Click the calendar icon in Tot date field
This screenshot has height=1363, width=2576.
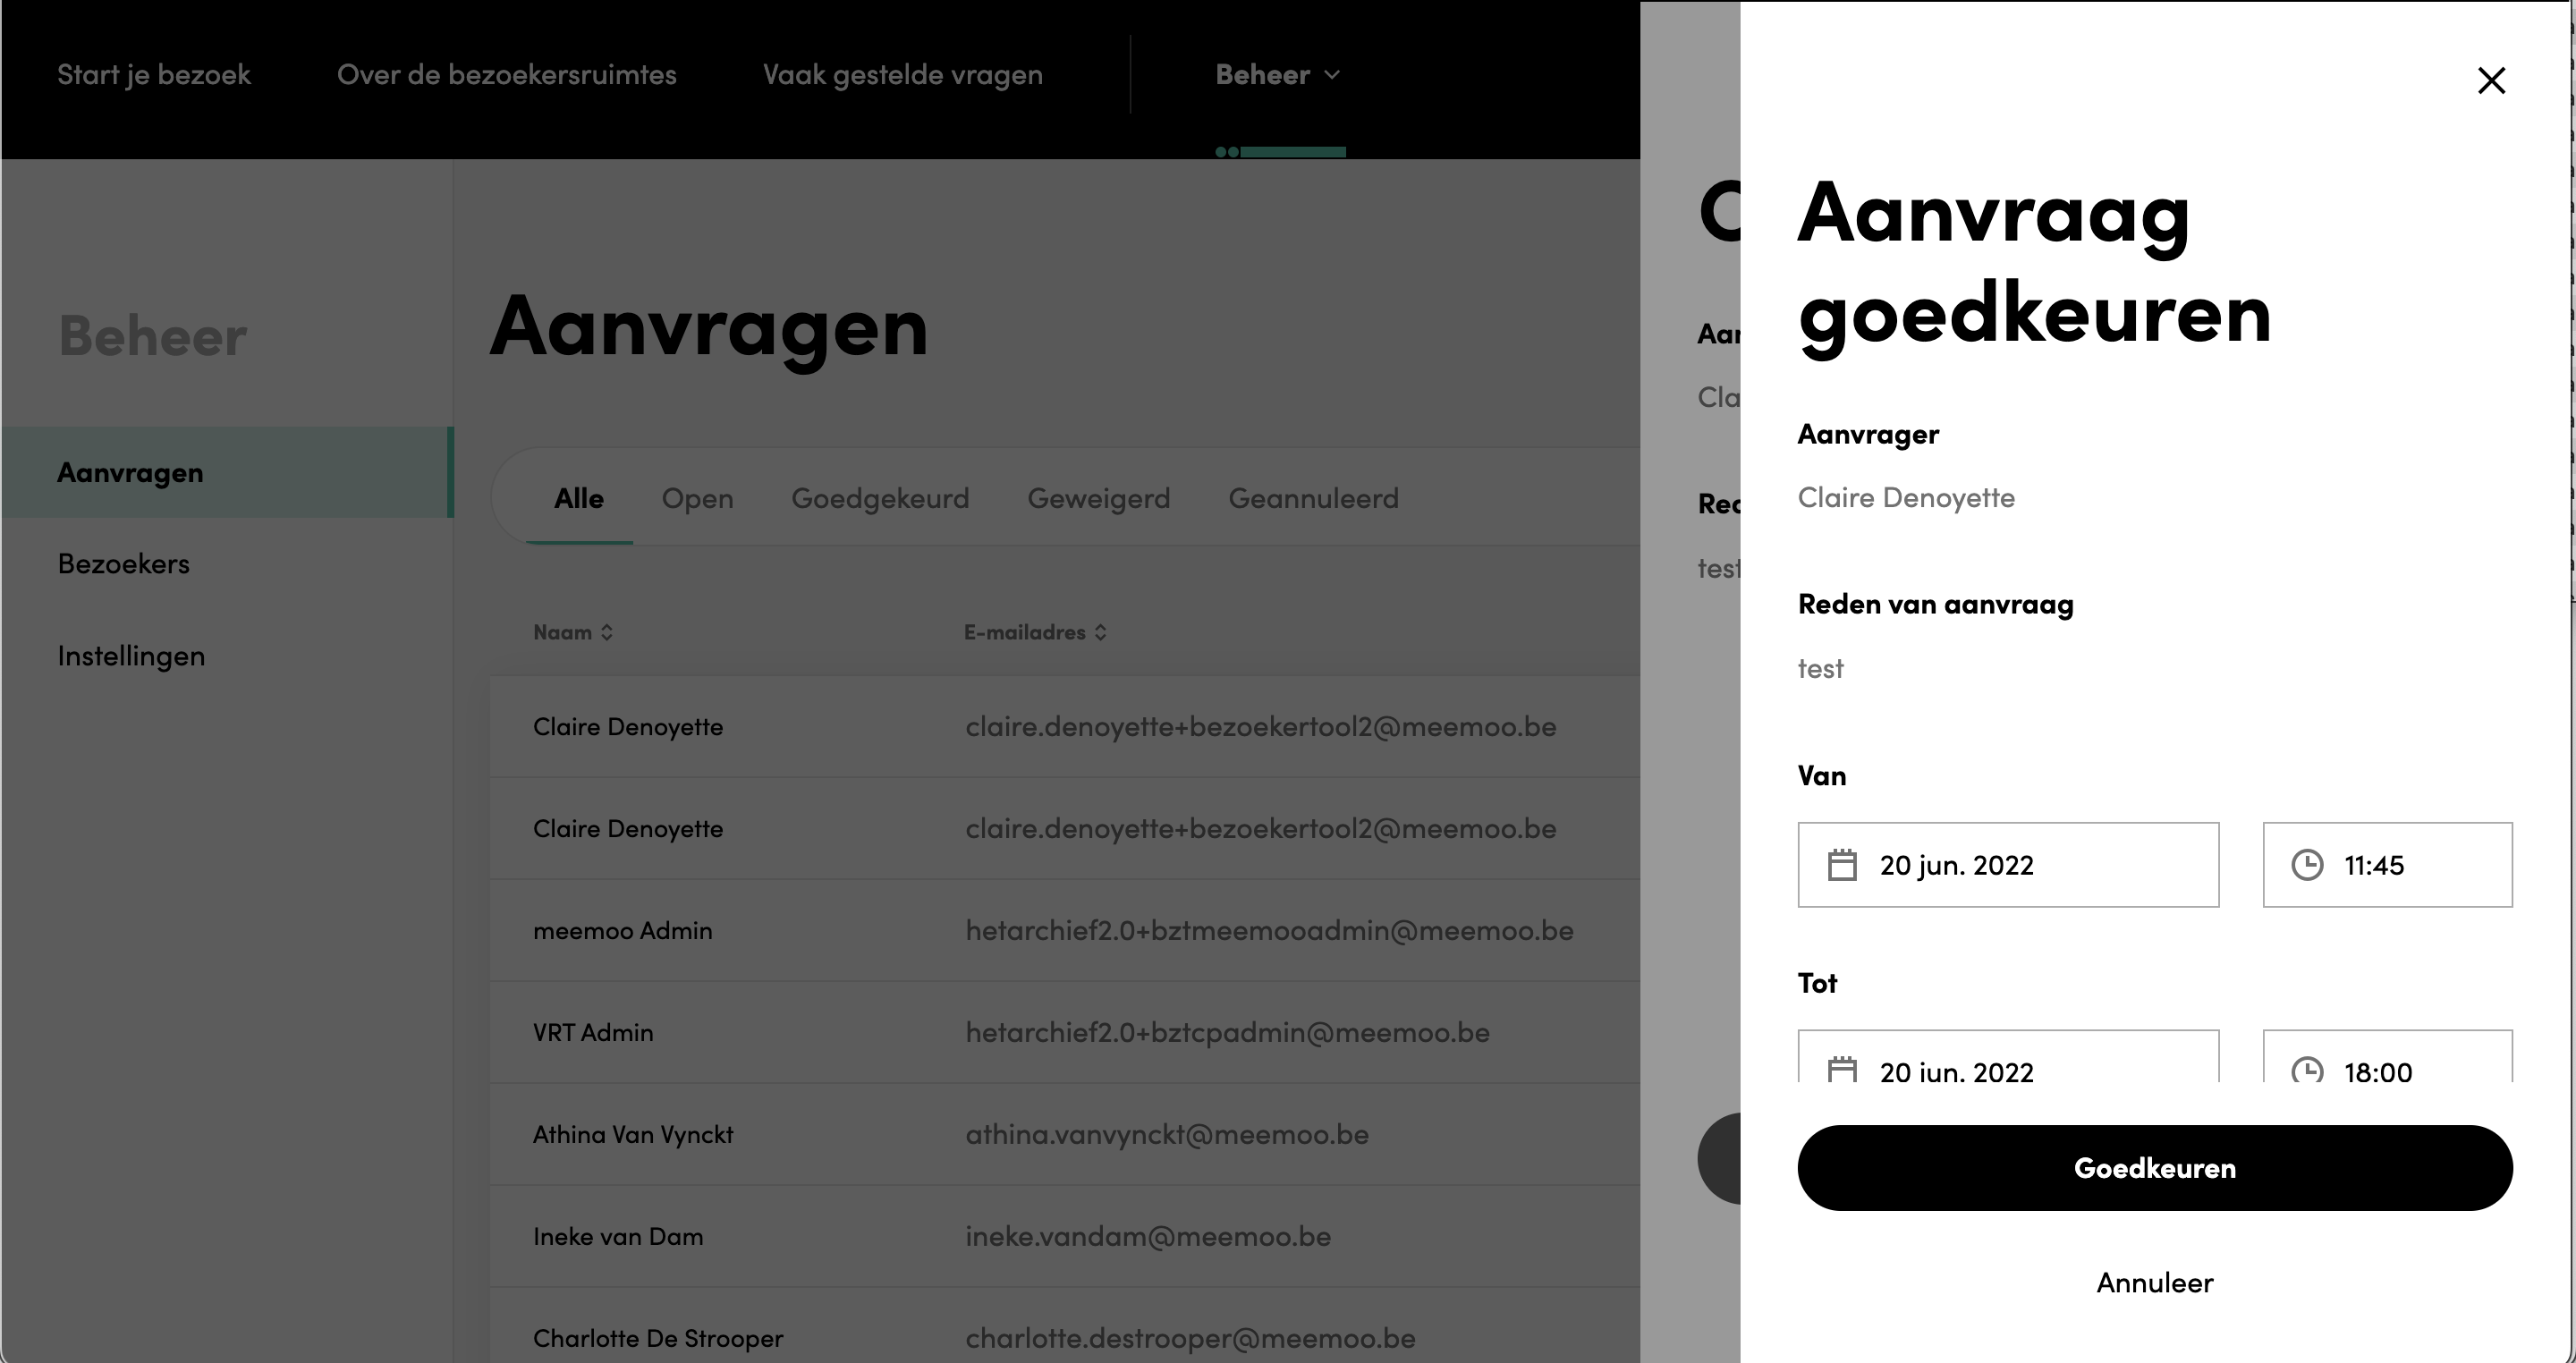[1842, 1070]
